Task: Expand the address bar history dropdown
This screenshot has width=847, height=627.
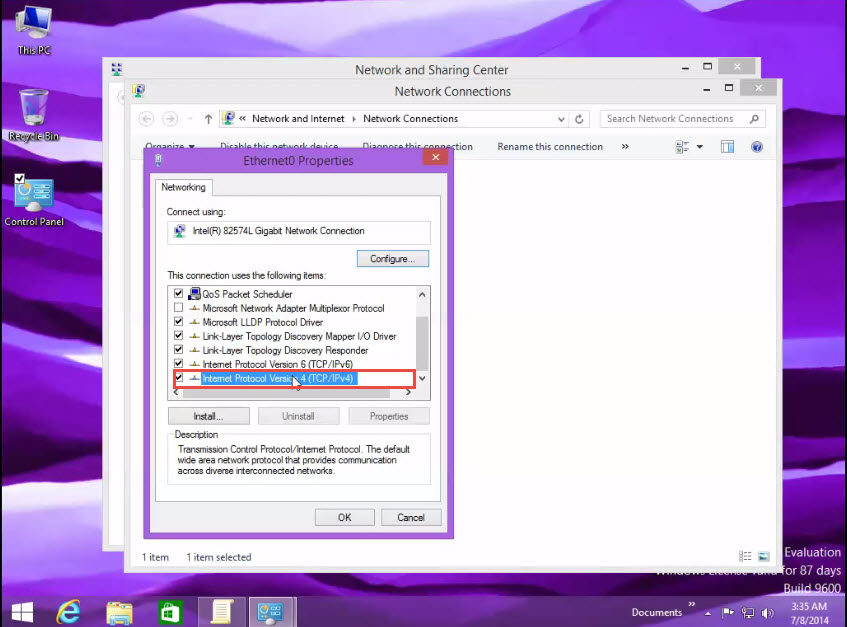Action: coord(561,119)
